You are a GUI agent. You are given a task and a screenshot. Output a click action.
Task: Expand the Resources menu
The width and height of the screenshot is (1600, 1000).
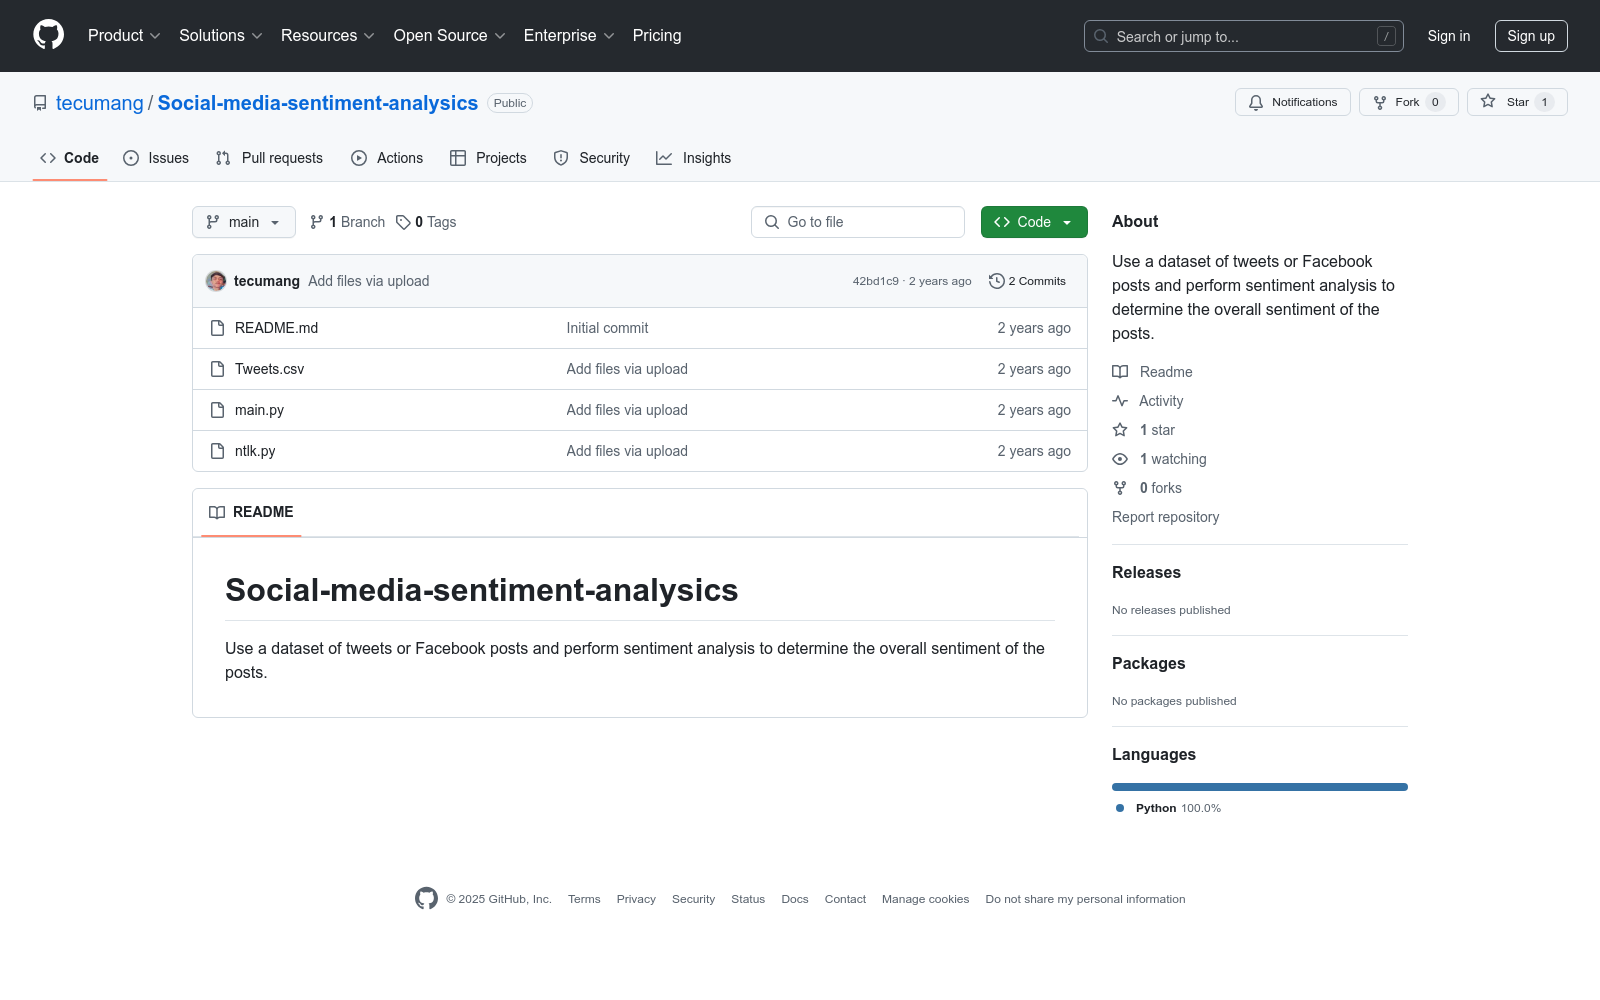tap(328, 36)
